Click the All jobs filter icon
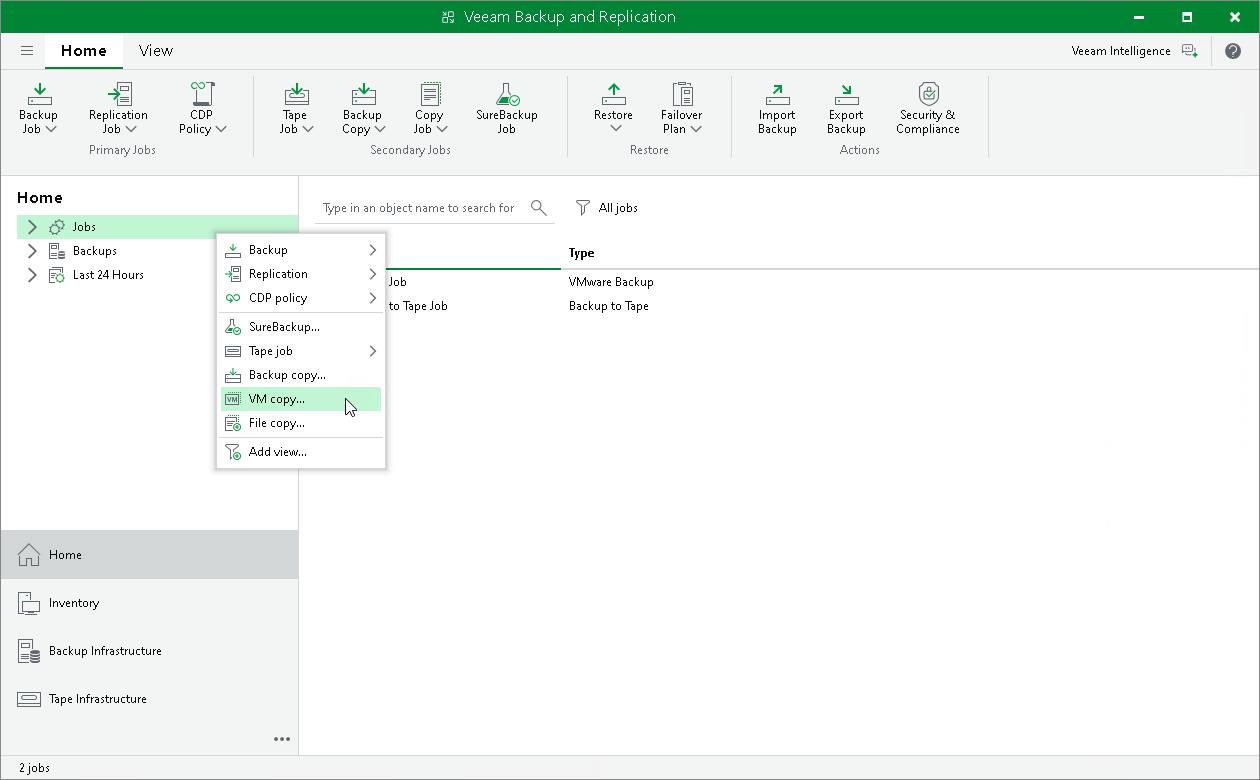The height and width of the screenshot is (780, 1260). [583, 208]
